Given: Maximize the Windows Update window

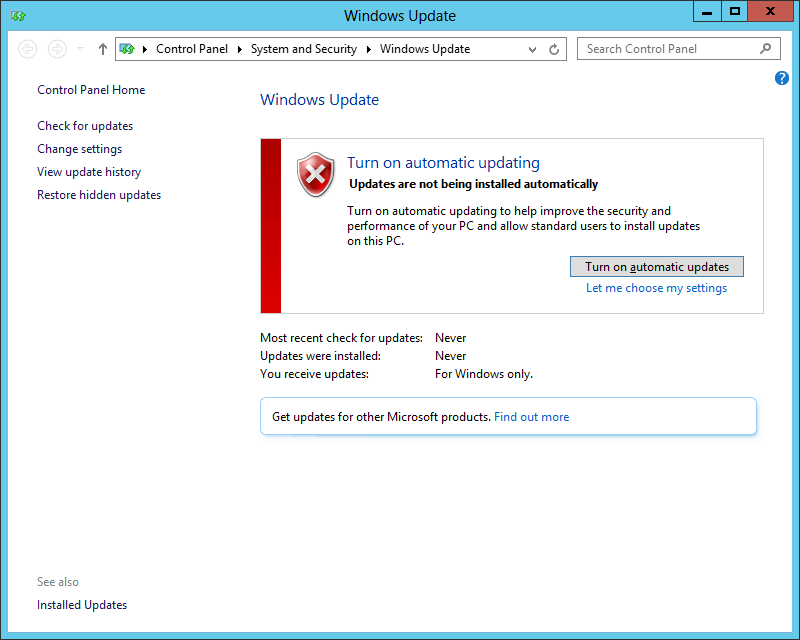Looking at the screenshot, I should coord(735,11).
